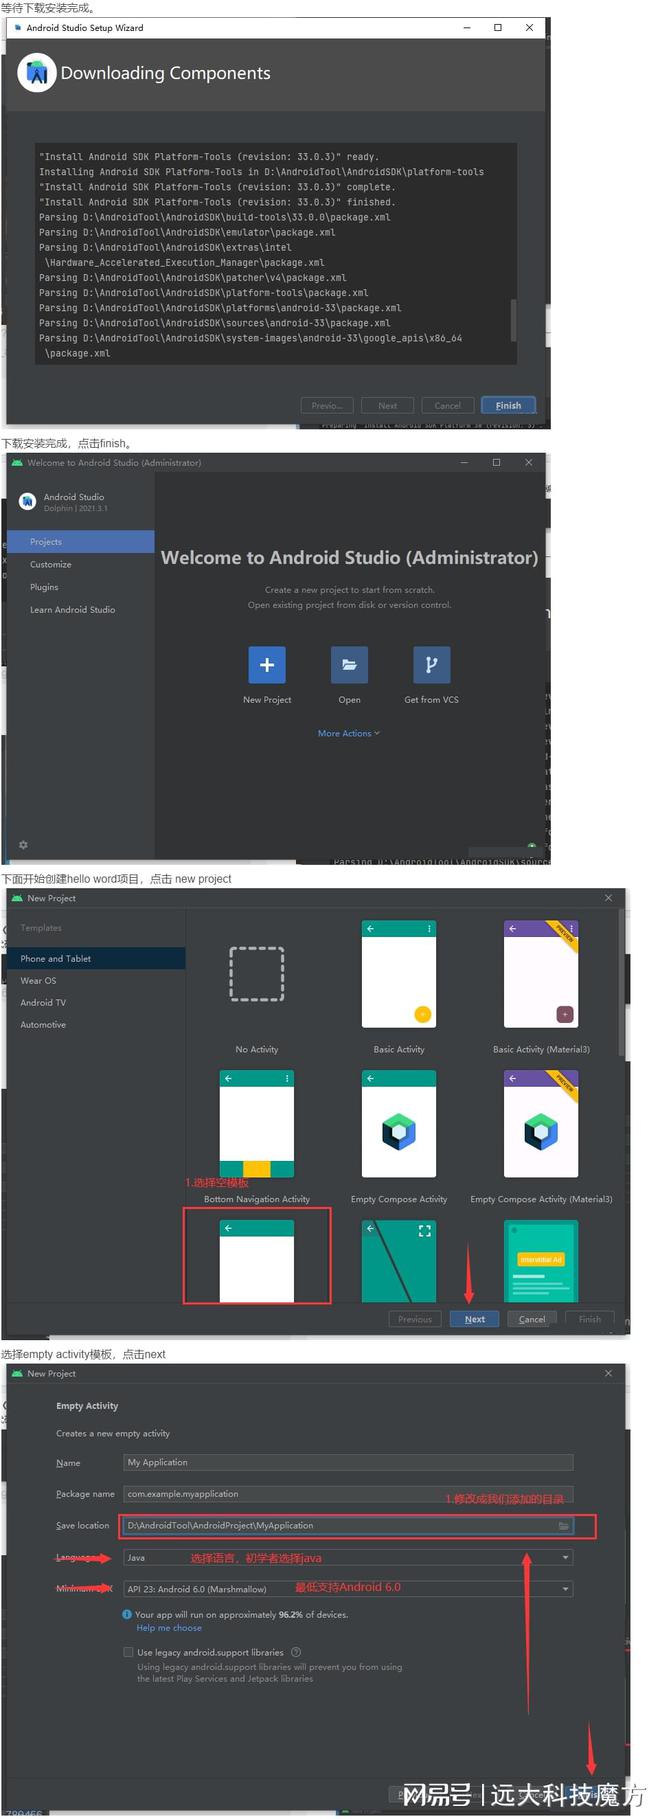Choose the Empty Compose Activity template thumbnail
This screenshot has height=1819, width=660.
coord(399,1124)
